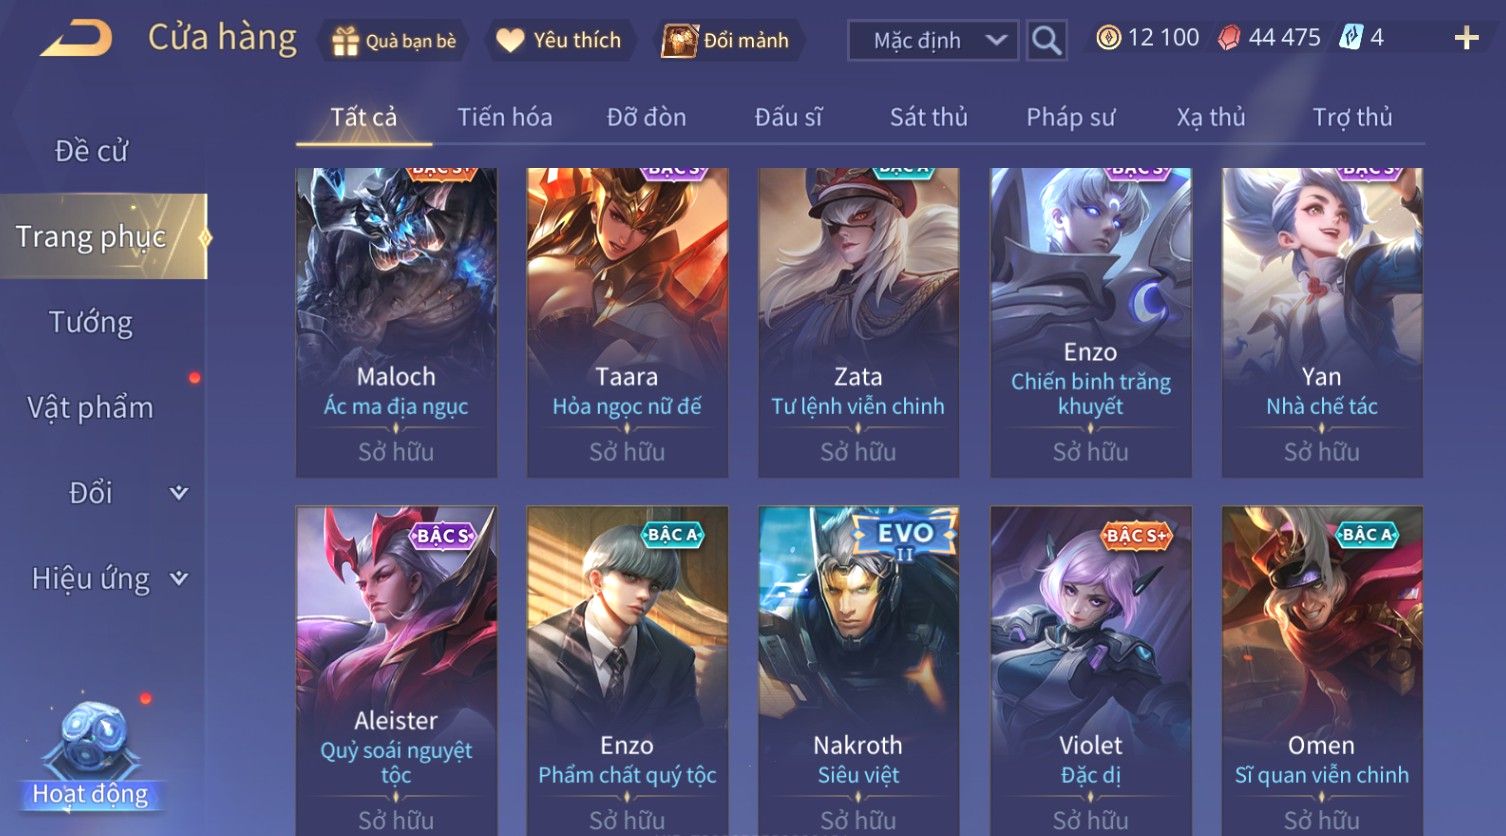
Task: Click the plus icon to add currency
Action: point(1466,39)
